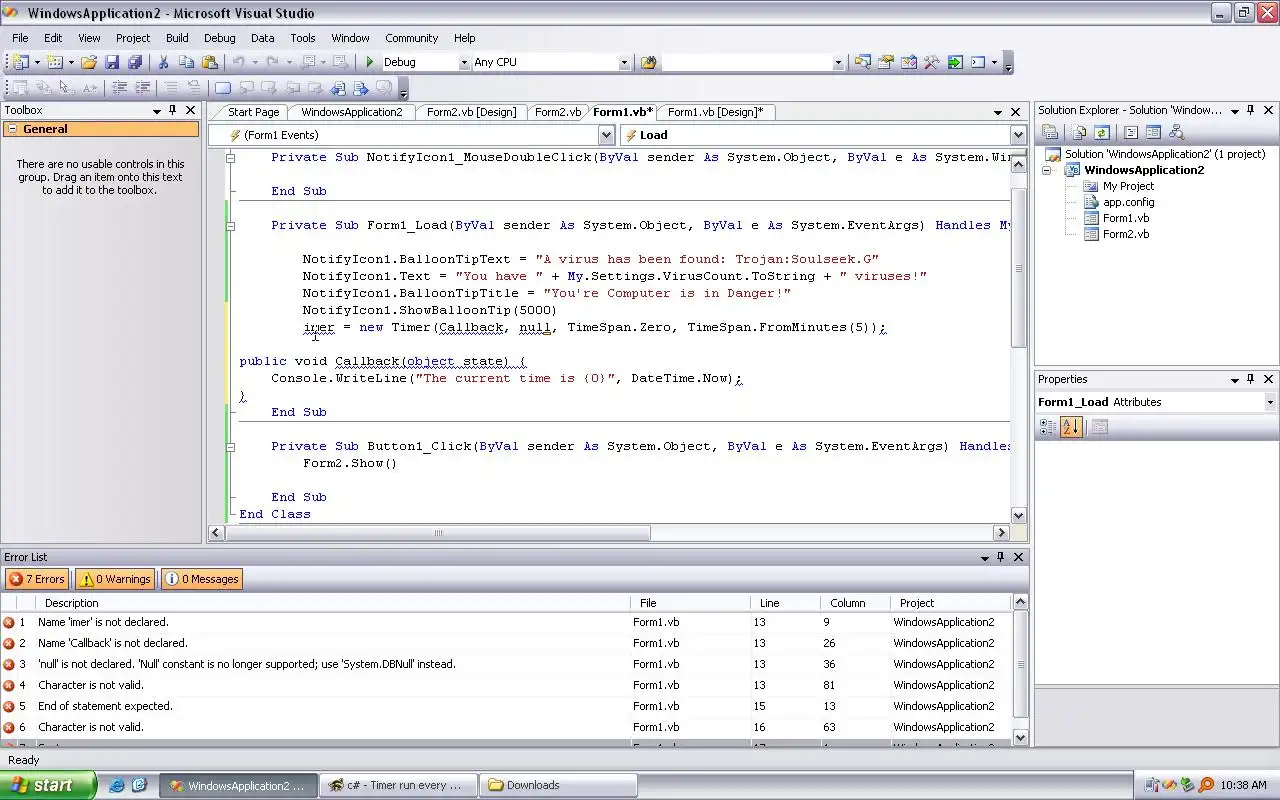Image resolution: width=1280 pixels, height=800 pixels.
Task: Click the Save All icon
Action: (135, 62)
